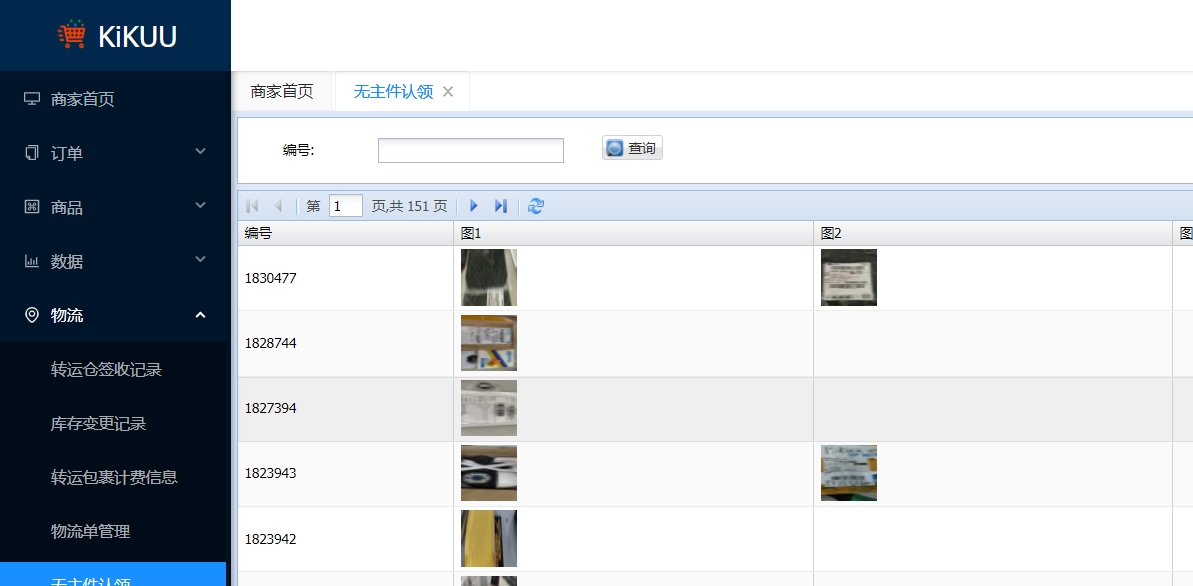Open 转运包裹计费信息 submenu item
This screenshot has height=586, width=1193.
115,477
